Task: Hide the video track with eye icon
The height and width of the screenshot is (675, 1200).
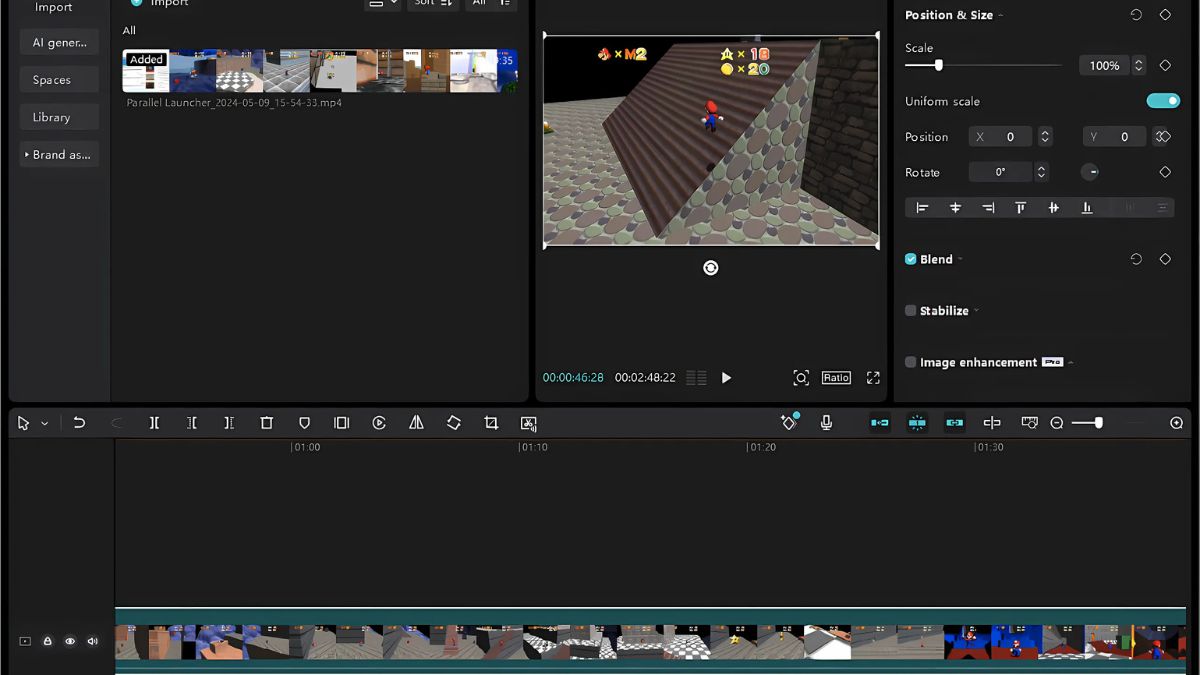Action: (x=70, y=641)
